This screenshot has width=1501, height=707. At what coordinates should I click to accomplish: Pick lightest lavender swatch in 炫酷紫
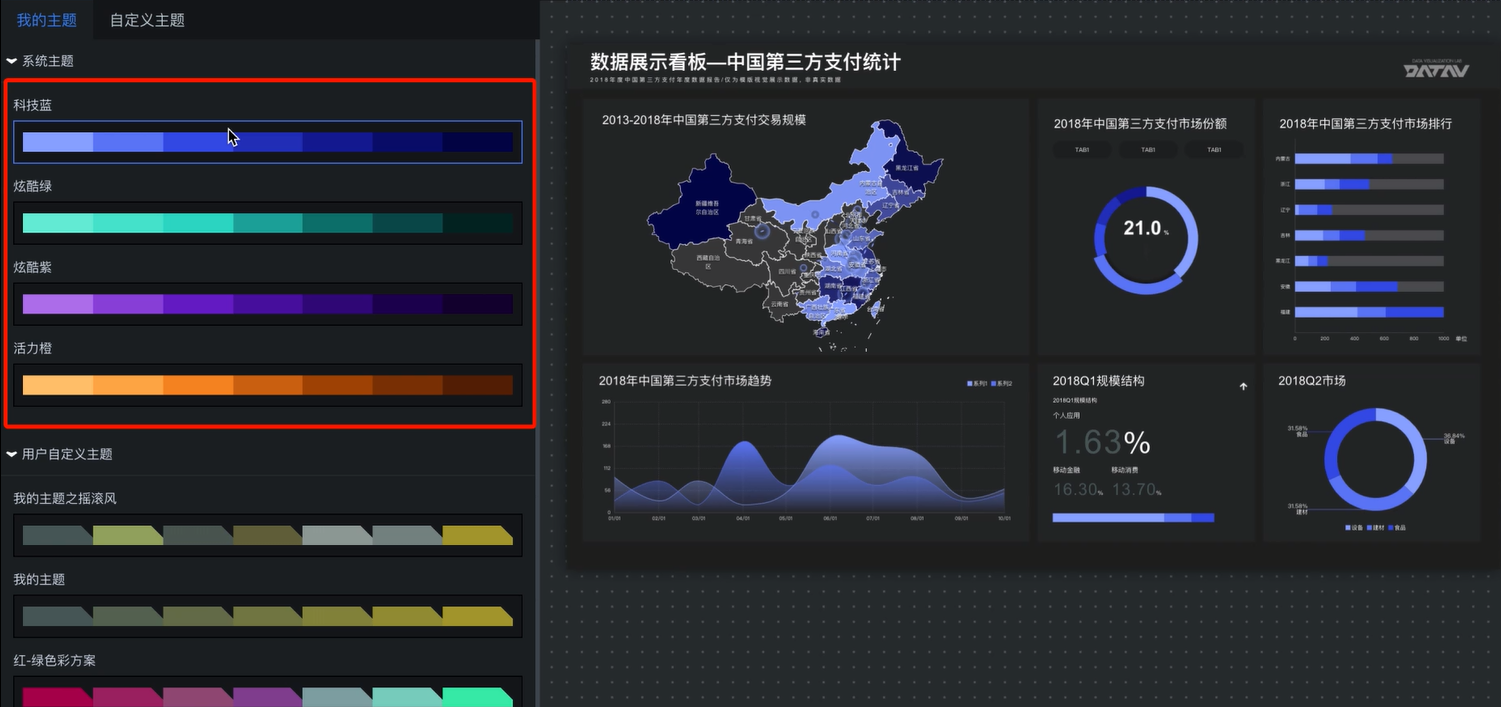pos(58,304)
